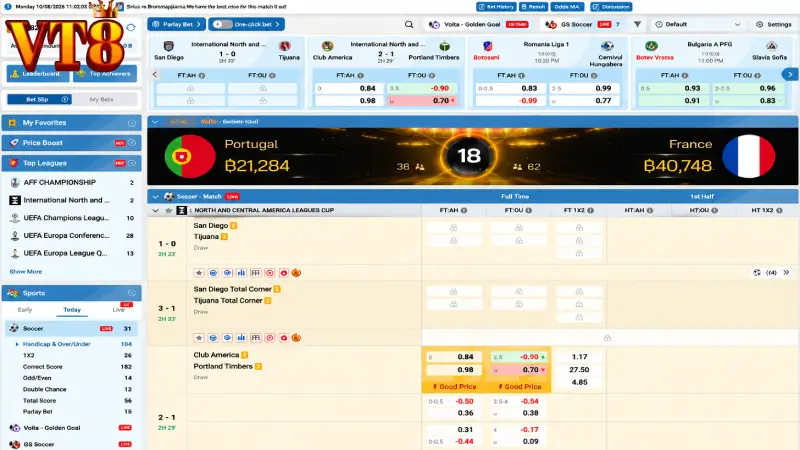The height and width of the screenshot is (450, 800).
Task: Open Top Achievers button
Action: pos(105,74)
